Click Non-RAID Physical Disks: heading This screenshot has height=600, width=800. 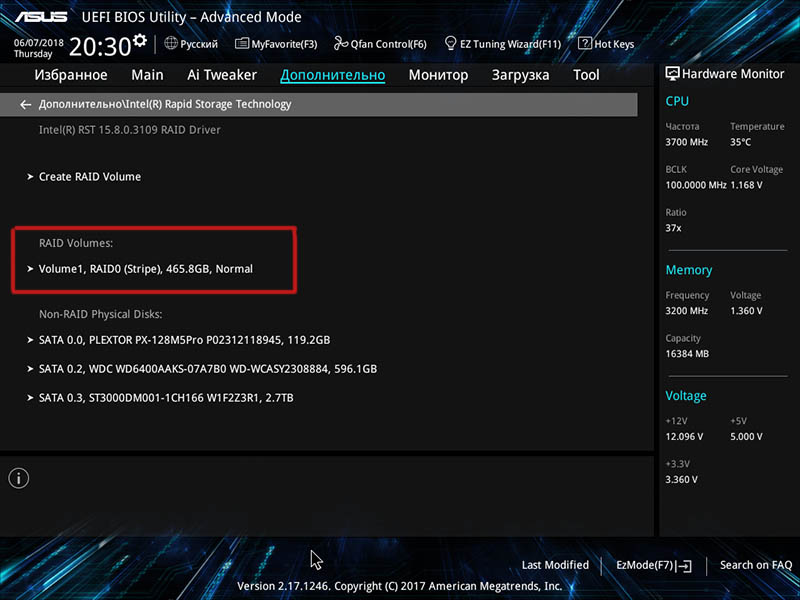click(101, 314)
